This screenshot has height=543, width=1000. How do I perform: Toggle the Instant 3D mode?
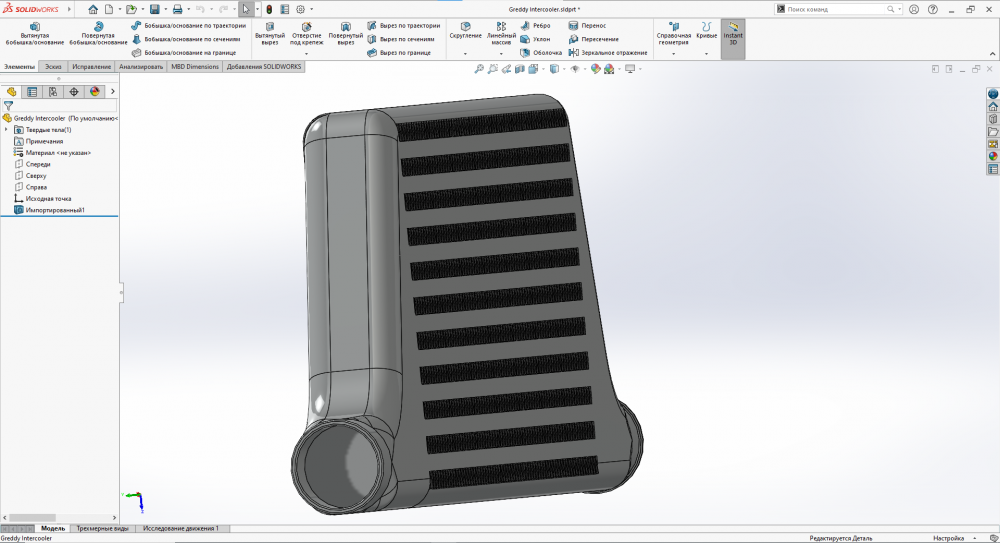click(x=733, y=33)
